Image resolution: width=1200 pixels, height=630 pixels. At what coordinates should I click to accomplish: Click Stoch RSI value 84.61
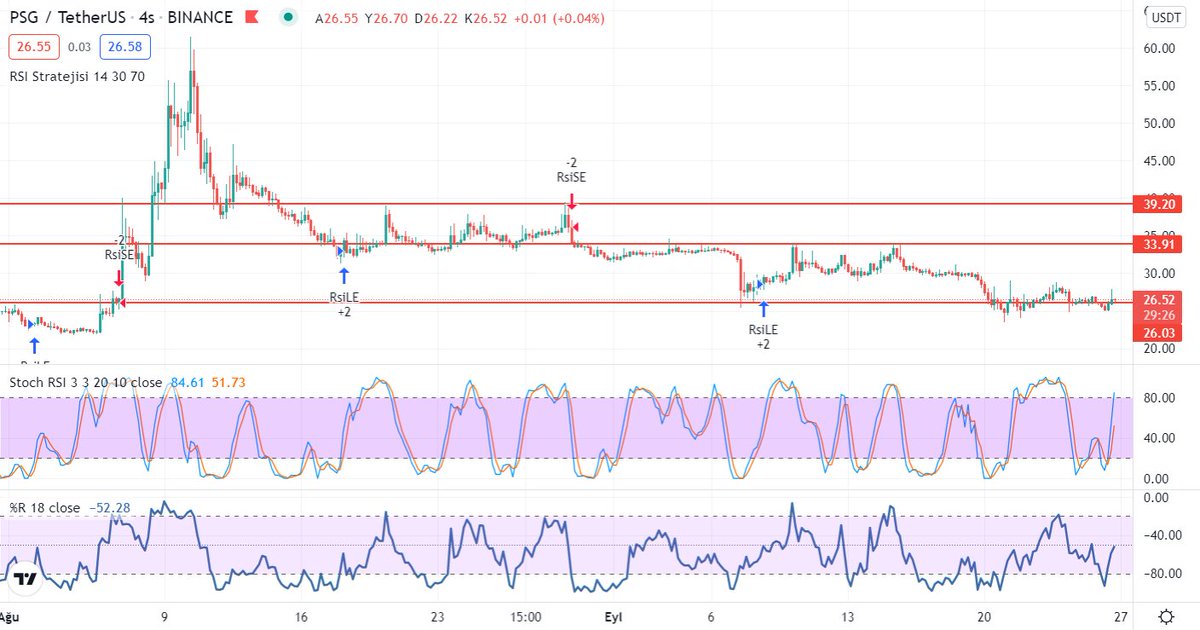coord(189,382)
